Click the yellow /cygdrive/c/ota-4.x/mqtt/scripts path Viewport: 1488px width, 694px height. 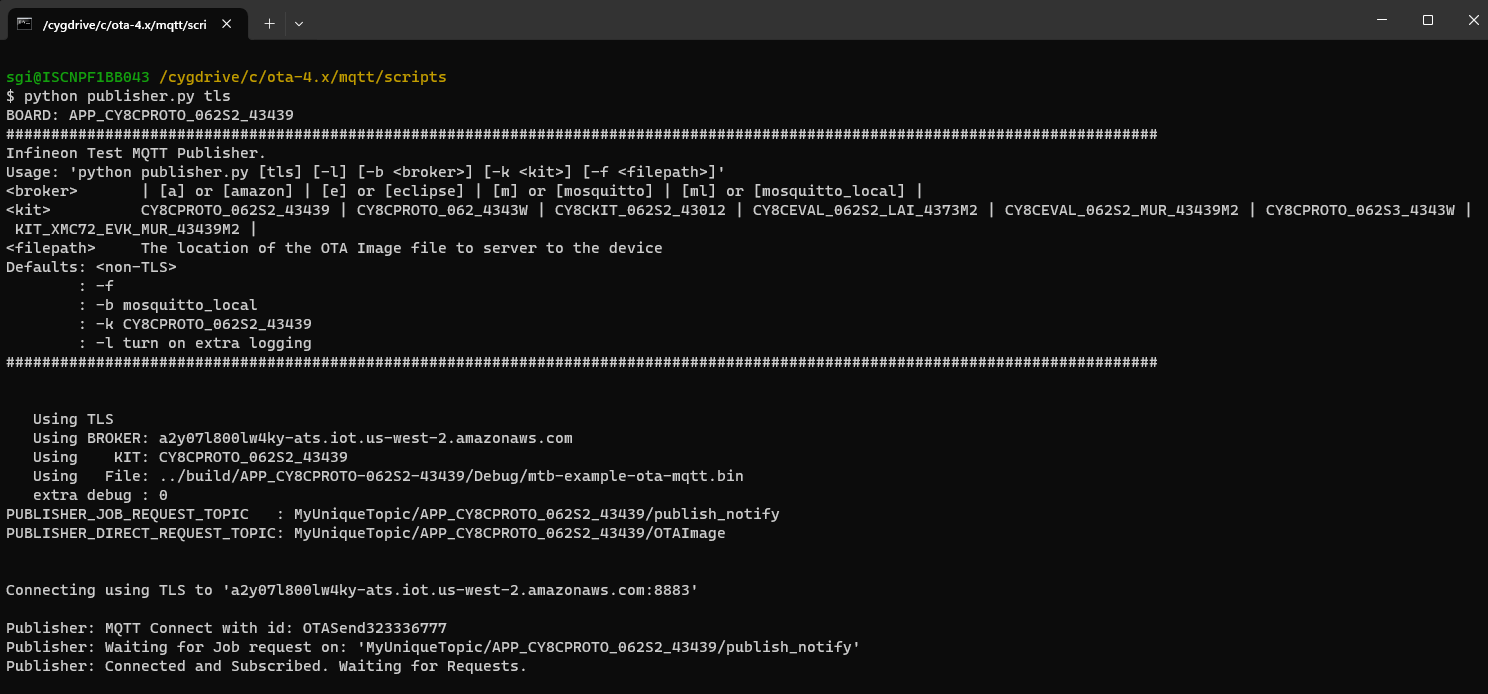coord(302,77)
